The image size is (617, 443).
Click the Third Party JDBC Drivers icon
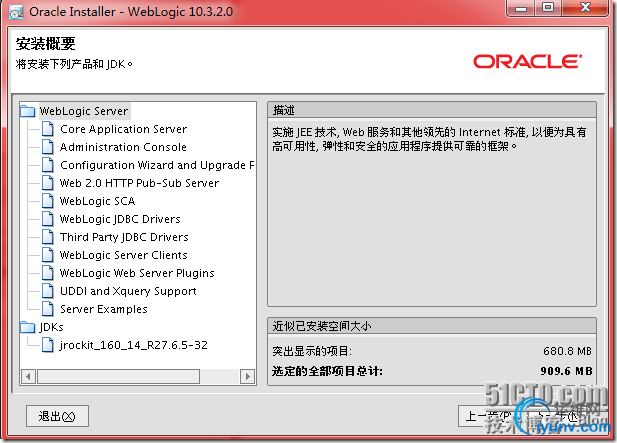pyautogui.click(x=48, y=237)
